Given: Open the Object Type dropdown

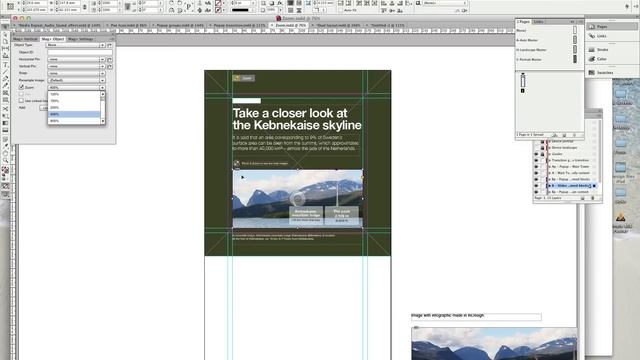Looking at the screenshot, I should (x=76, y=45).
